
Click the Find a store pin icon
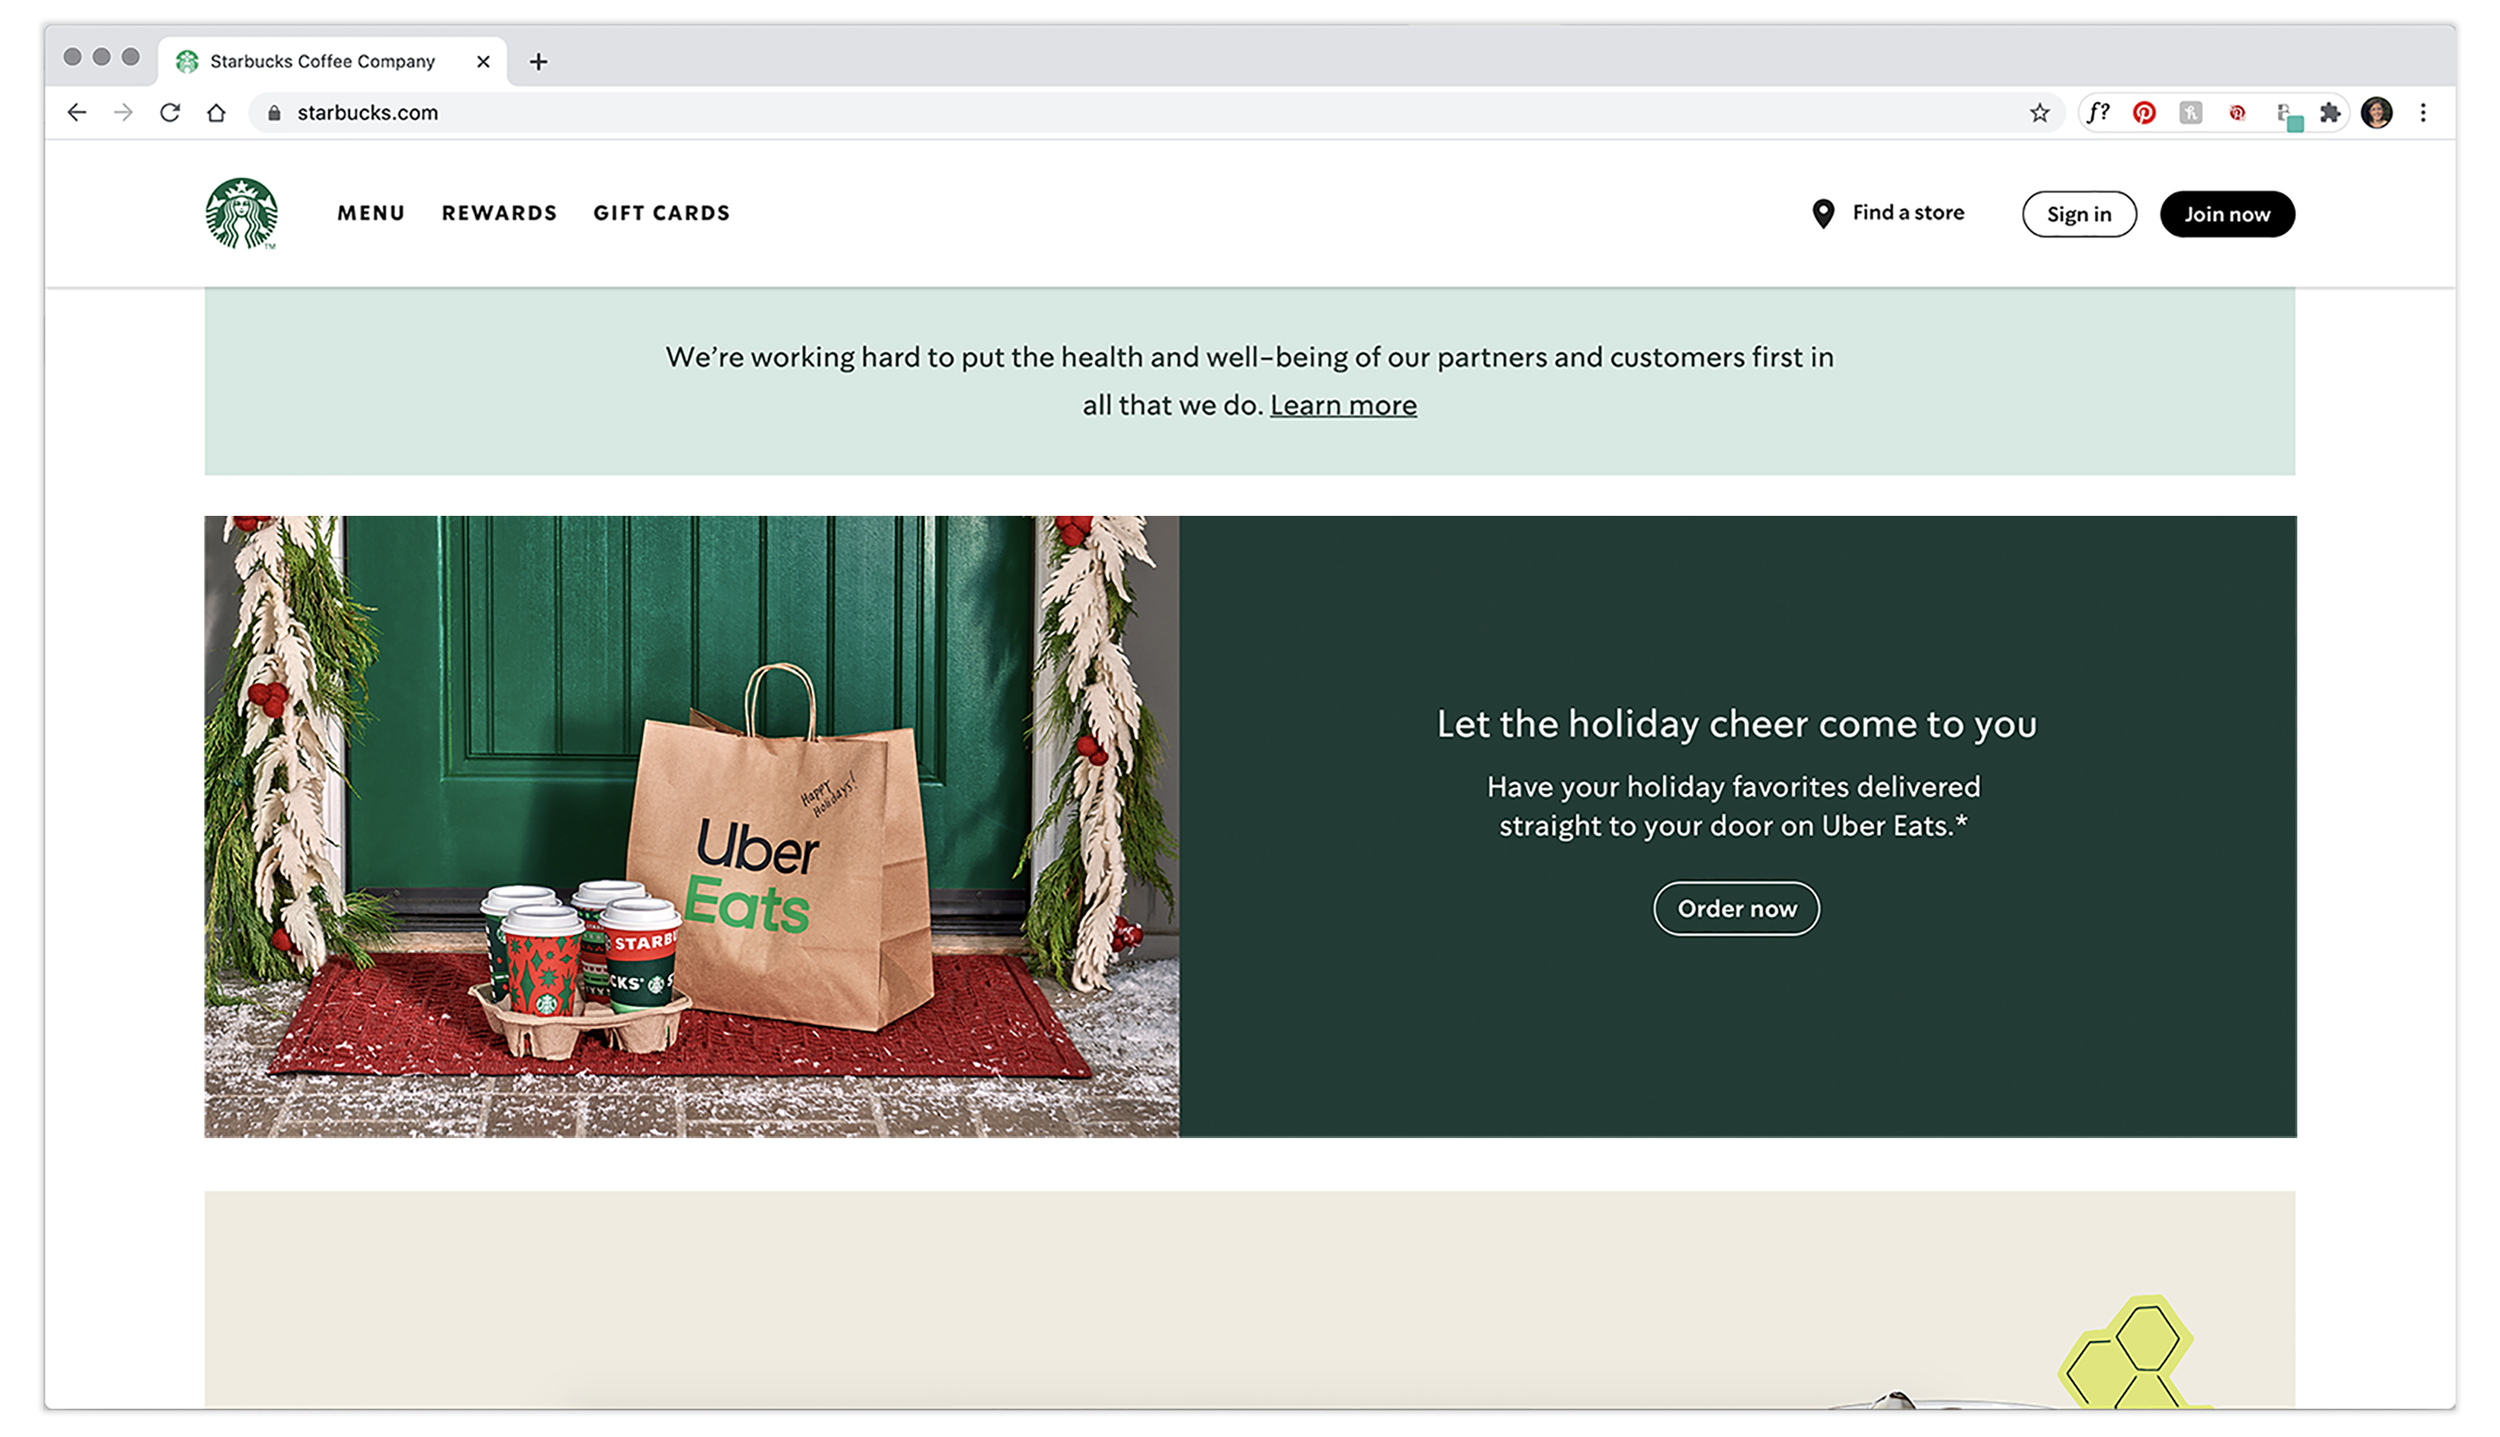point(1823,214)
